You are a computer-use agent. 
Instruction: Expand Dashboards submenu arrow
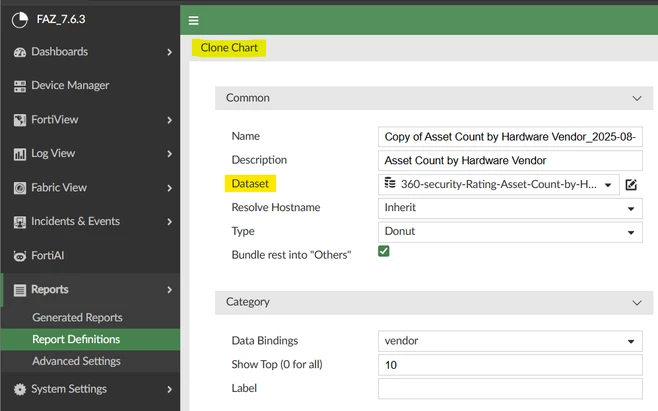(x=170, y=52)
